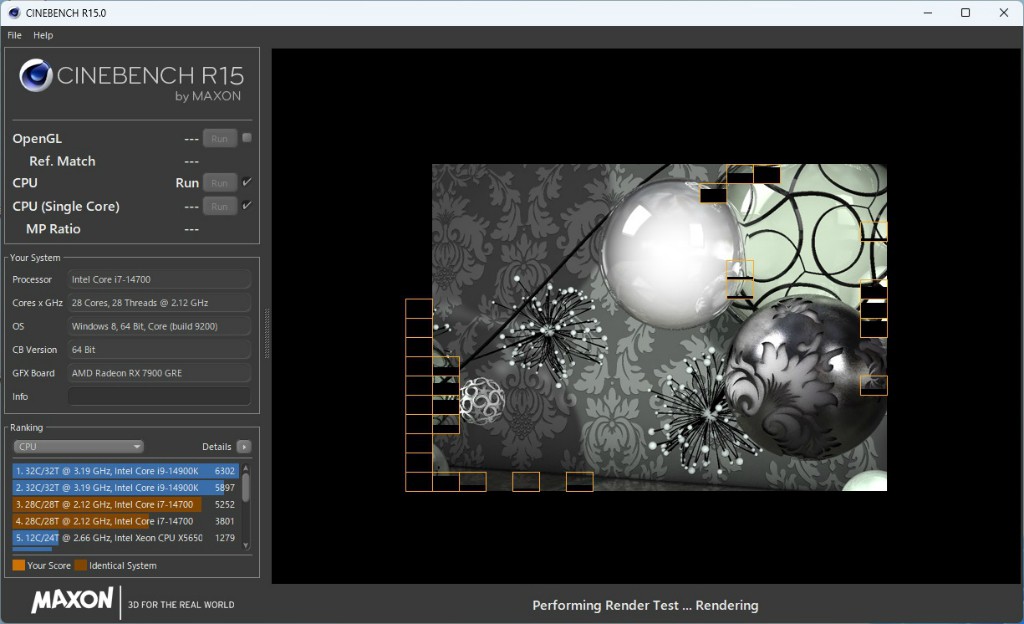Click the Identical System legend swatch
This screenshot has height=624, width=1024.
(80, 566)
